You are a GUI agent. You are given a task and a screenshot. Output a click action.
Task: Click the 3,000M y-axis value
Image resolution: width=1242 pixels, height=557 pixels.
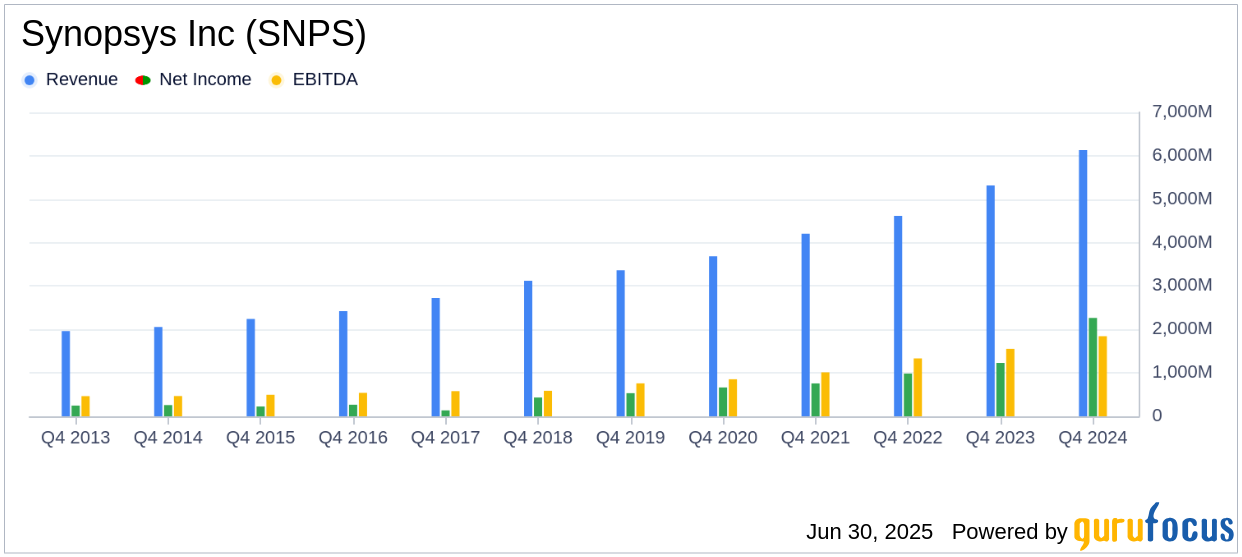(x=1182, y=285)
